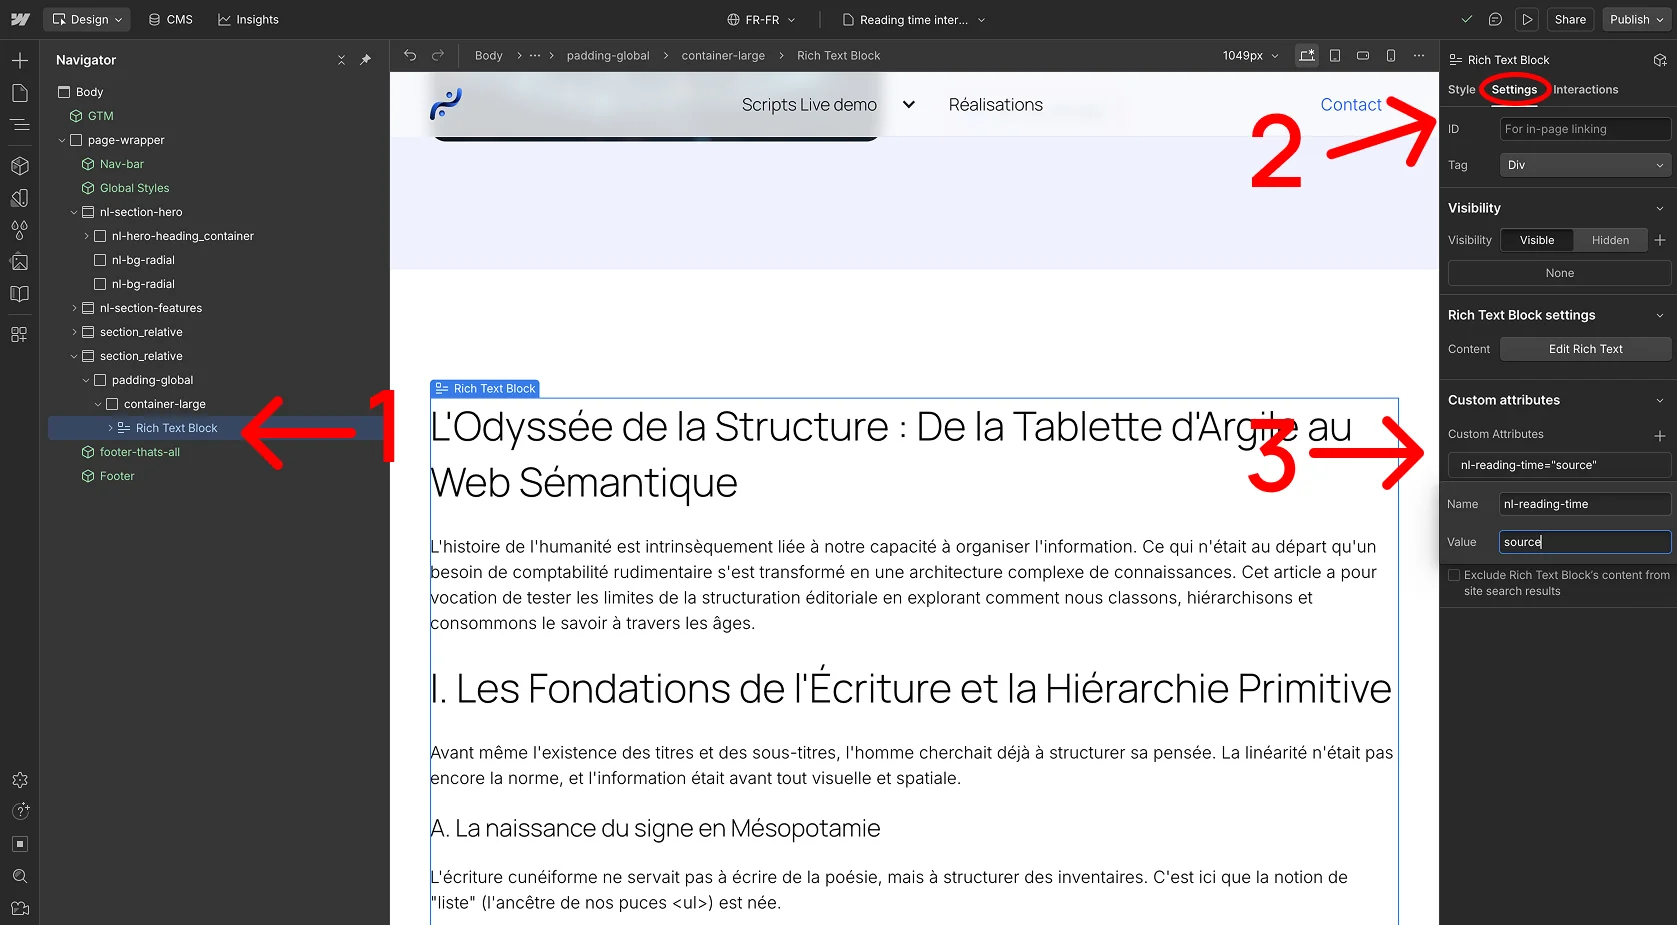Check Exclude Rich Text Block from search results
1677x925 pixels.
click(1454, 575)
